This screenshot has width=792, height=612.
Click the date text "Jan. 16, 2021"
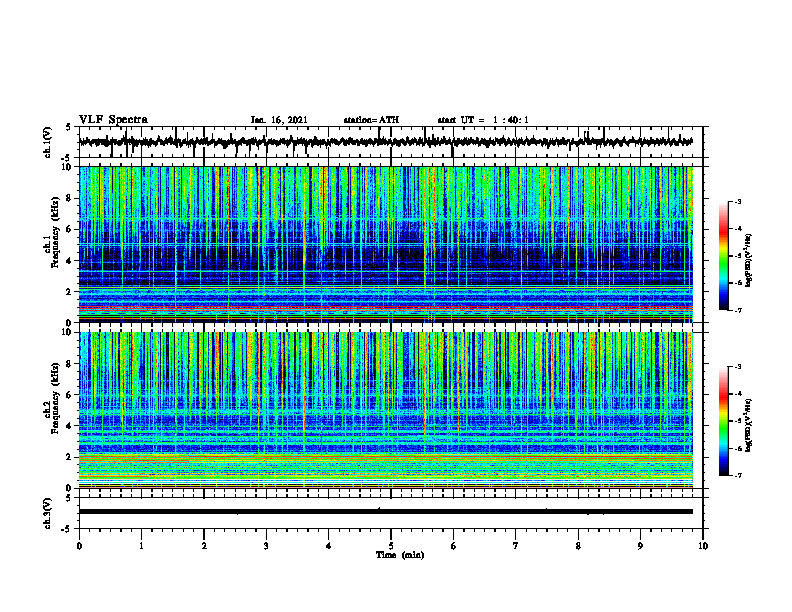pyautogui.click(x=279, y=120)
